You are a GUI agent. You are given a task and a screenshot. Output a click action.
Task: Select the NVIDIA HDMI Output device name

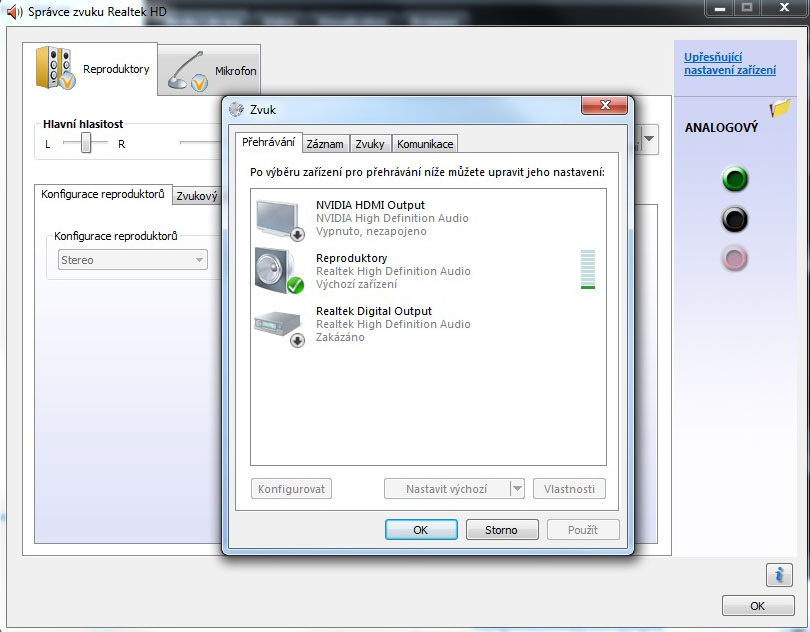[x=370, y=205]
